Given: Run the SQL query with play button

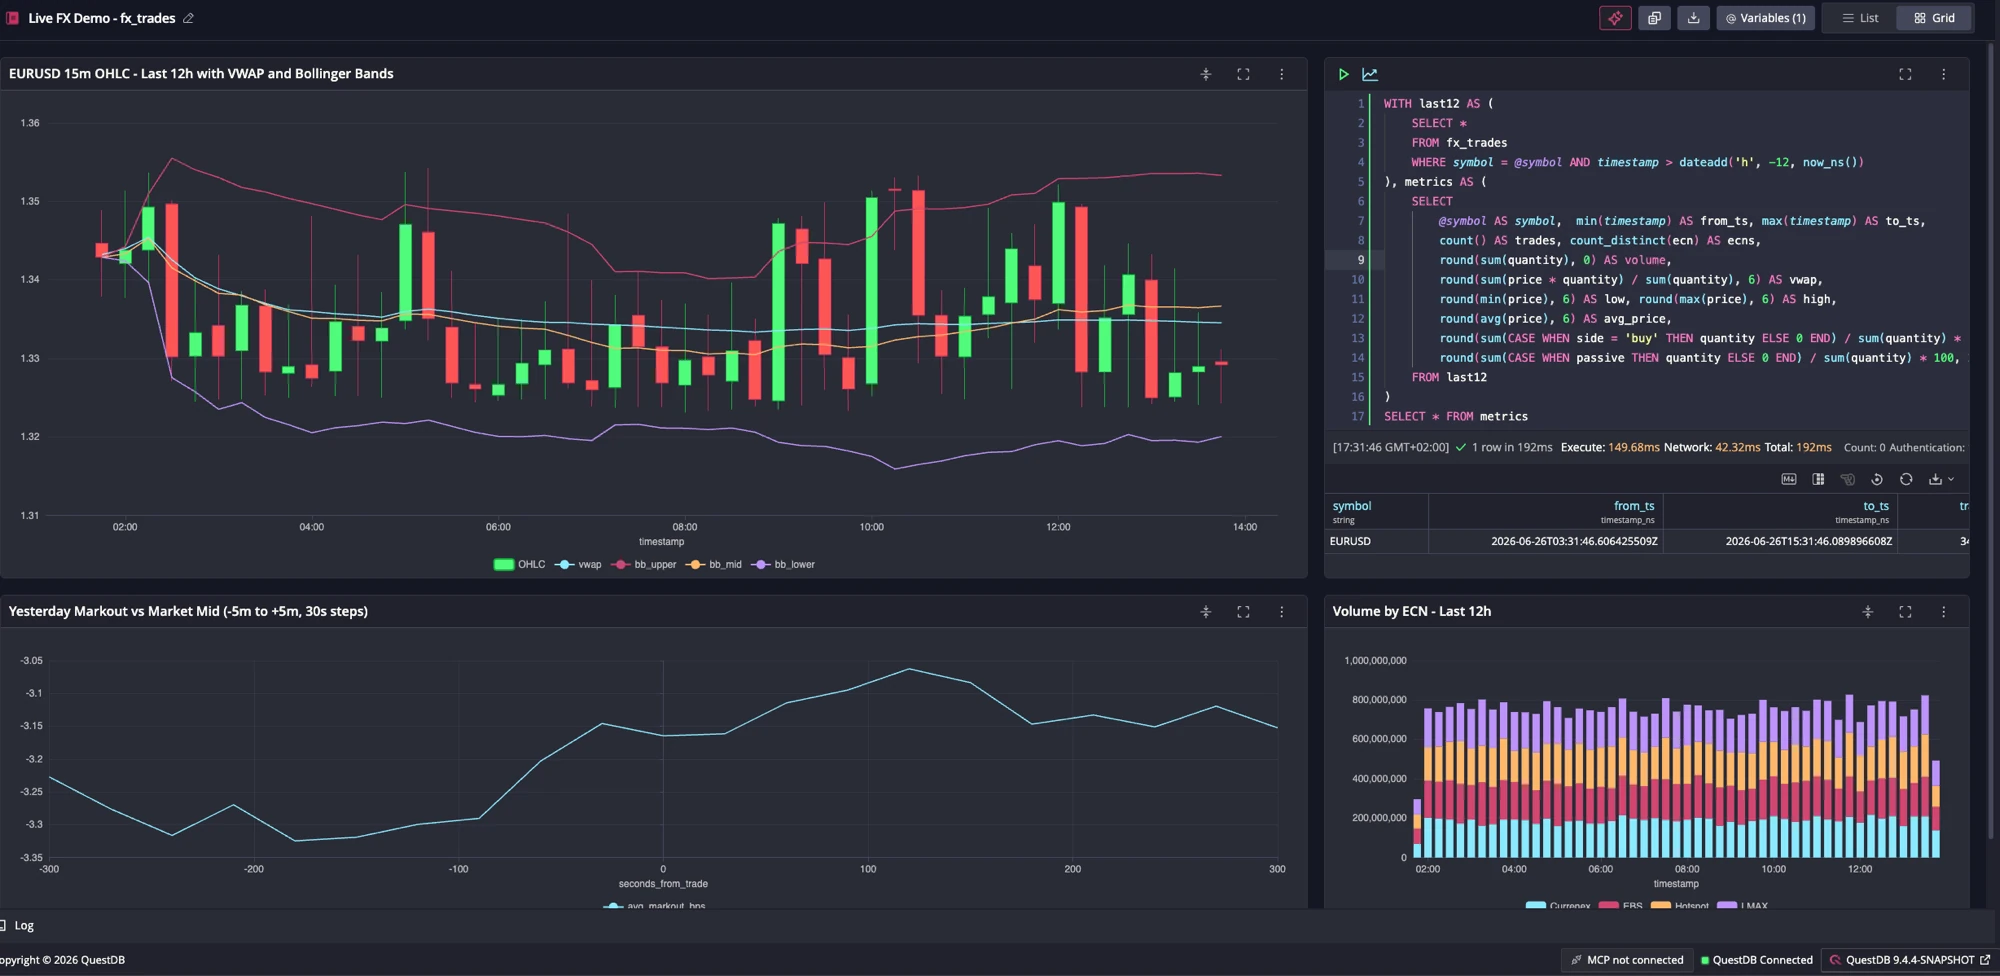Looking at the screenshot, I should tap(1343, 74).
